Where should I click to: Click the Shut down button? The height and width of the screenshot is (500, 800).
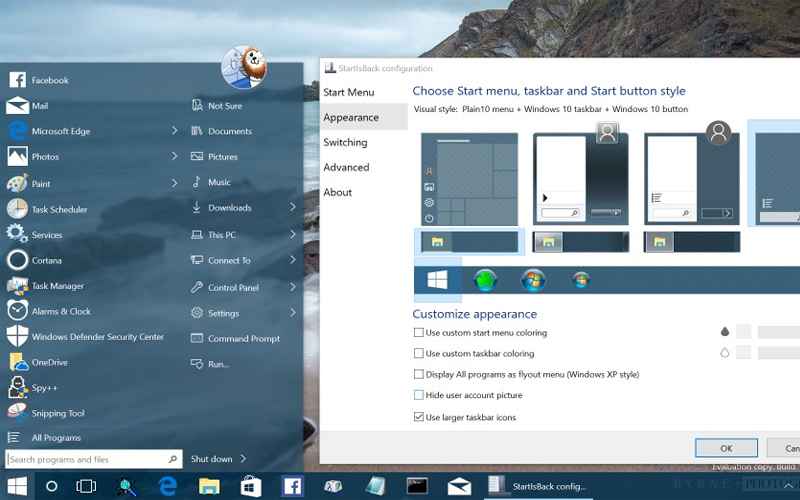pos(212,459)
